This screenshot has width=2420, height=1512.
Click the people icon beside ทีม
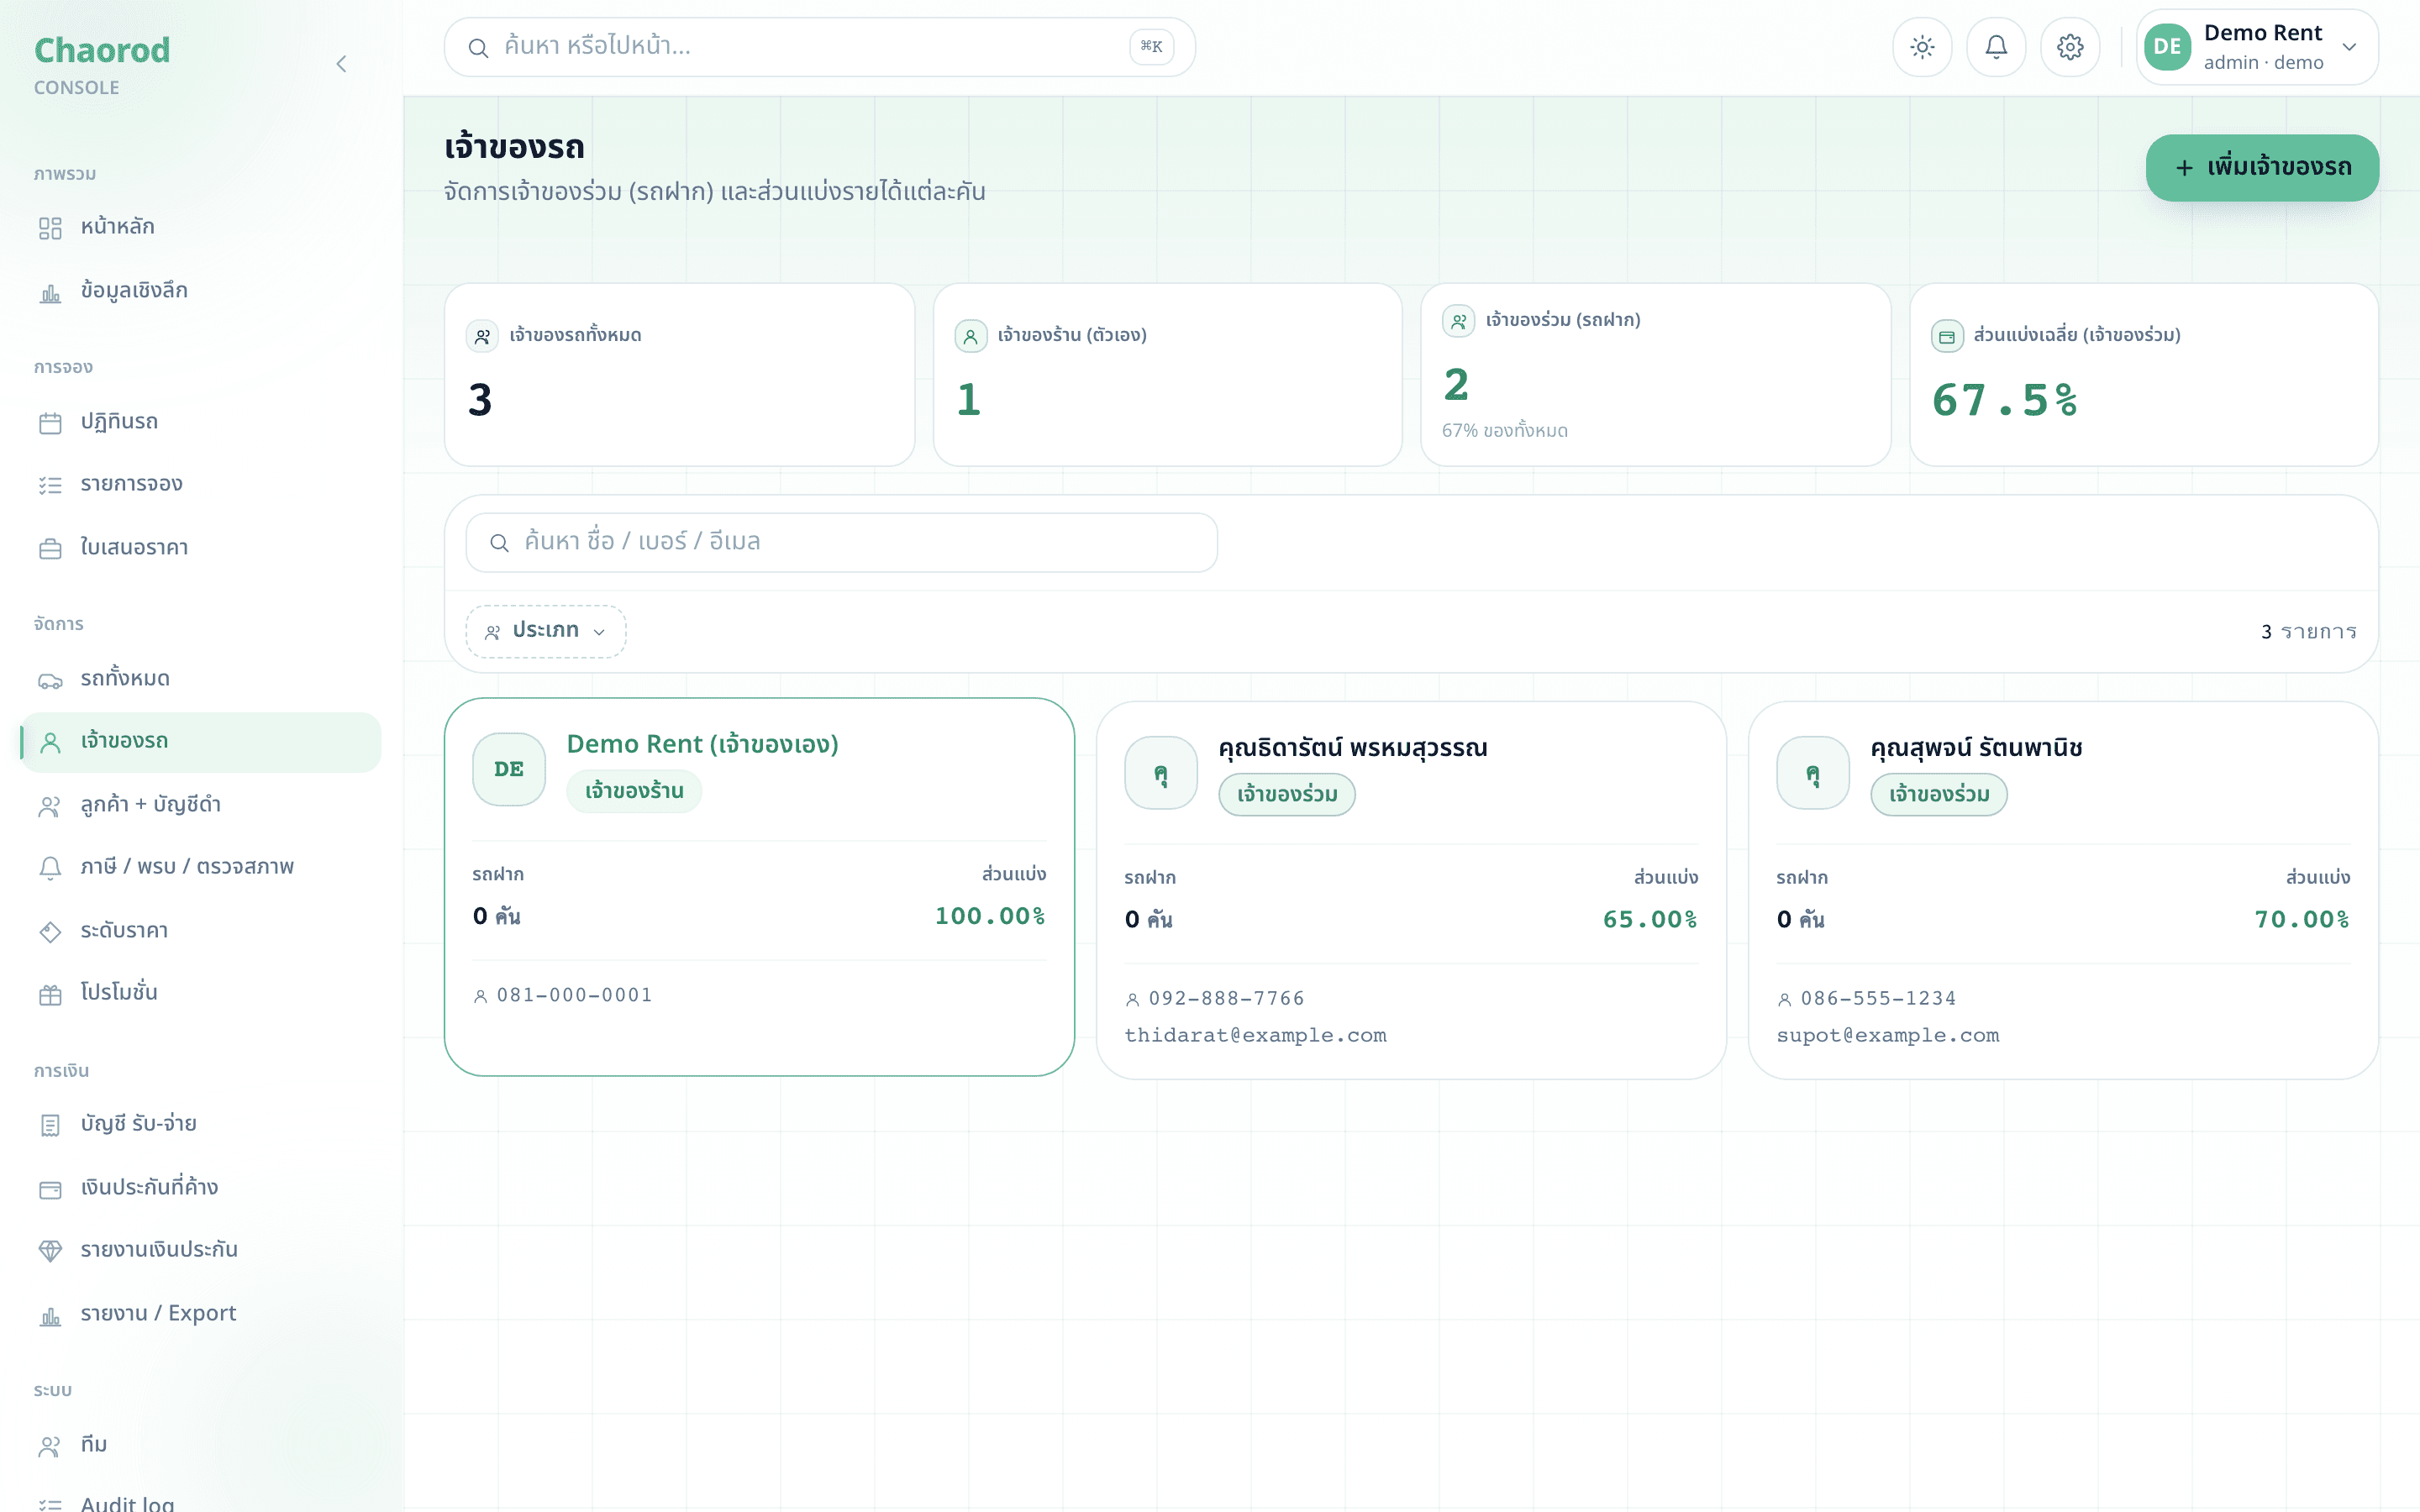(50, 1446)
